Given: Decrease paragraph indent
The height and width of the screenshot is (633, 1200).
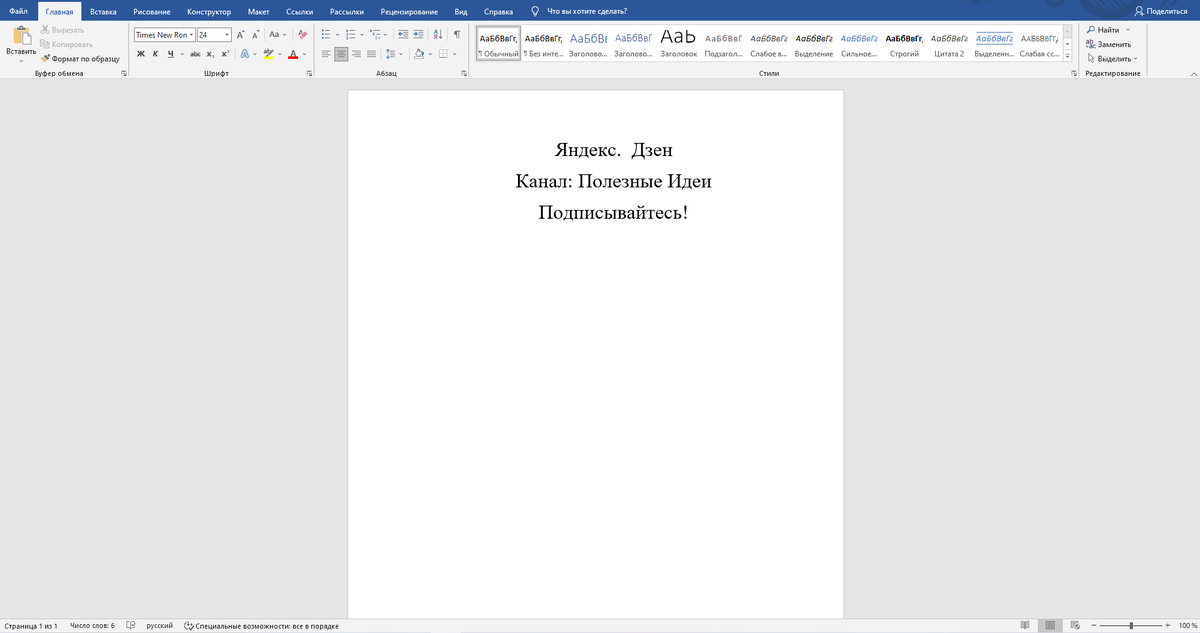Looking at the screenshot, I should point(401,34).
